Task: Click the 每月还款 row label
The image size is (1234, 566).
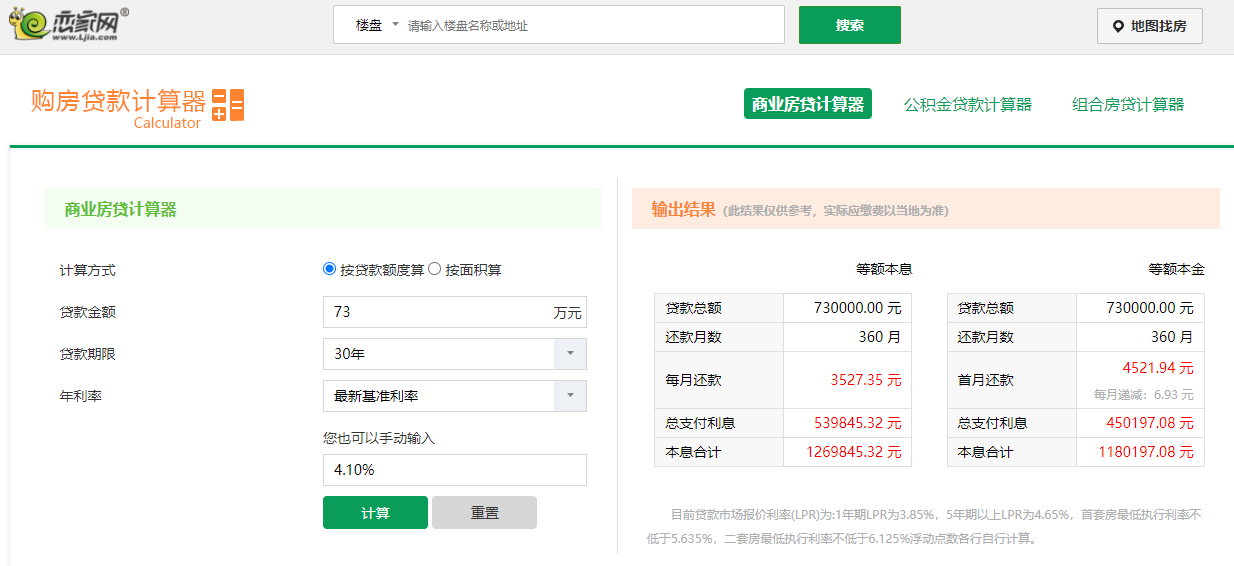Action: pyautogui.click(x=694, y=380)
